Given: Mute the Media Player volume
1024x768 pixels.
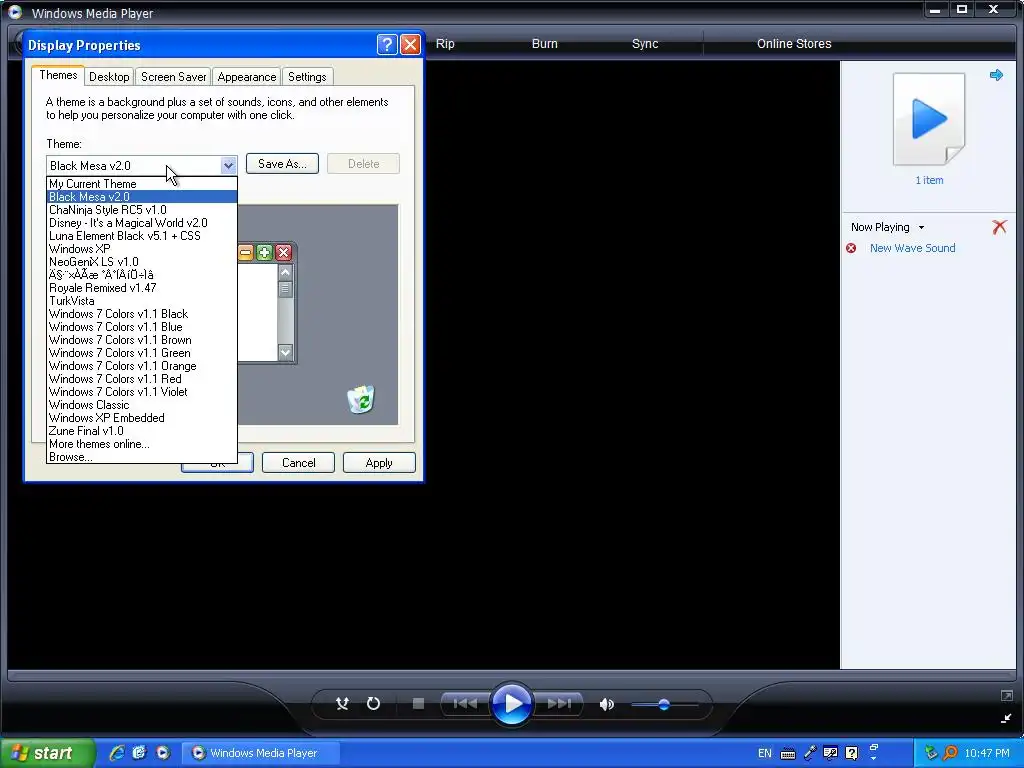Looking at the screenshot, I should [x=607, y=704].
